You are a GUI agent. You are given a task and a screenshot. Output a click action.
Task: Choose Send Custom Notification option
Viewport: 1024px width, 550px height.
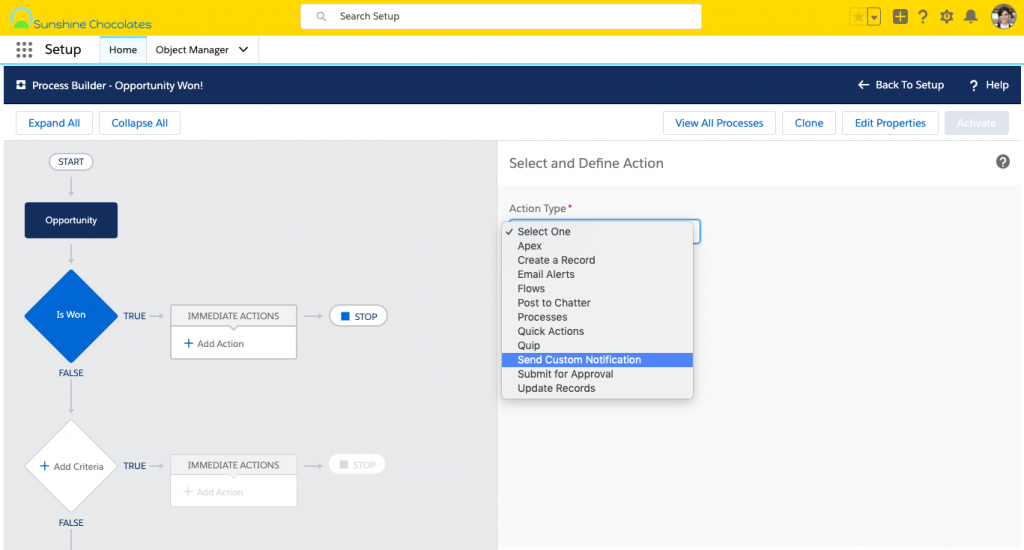click(x=597, y=360)
